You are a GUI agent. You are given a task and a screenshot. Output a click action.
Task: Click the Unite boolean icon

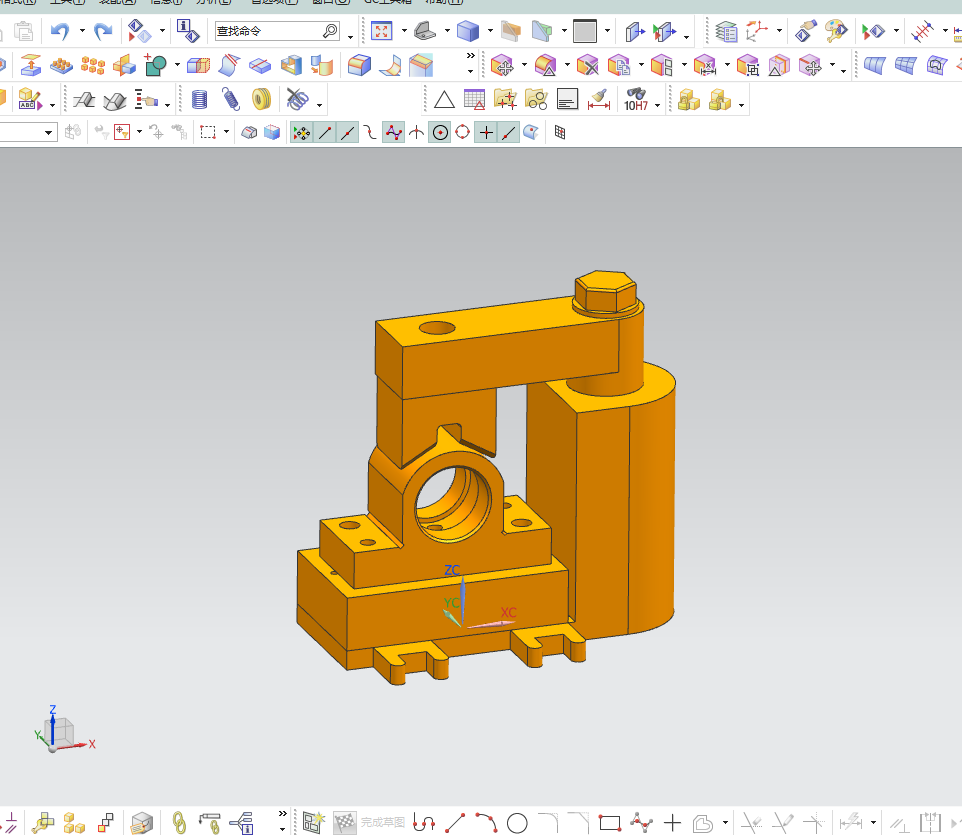coord(155,65)
